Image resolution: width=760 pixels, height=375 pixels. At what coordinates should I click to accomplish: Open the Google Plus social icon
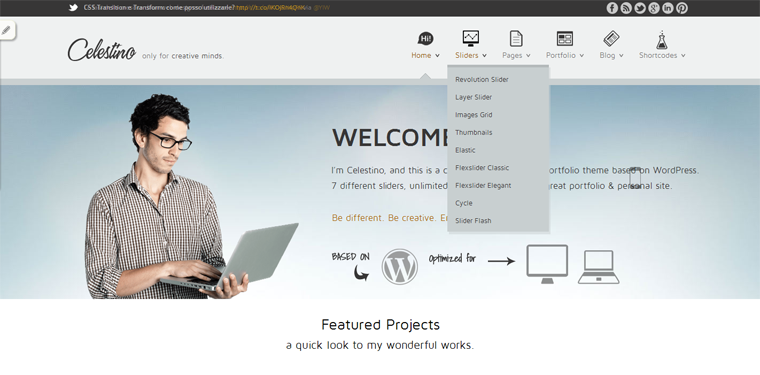(654, 8)
